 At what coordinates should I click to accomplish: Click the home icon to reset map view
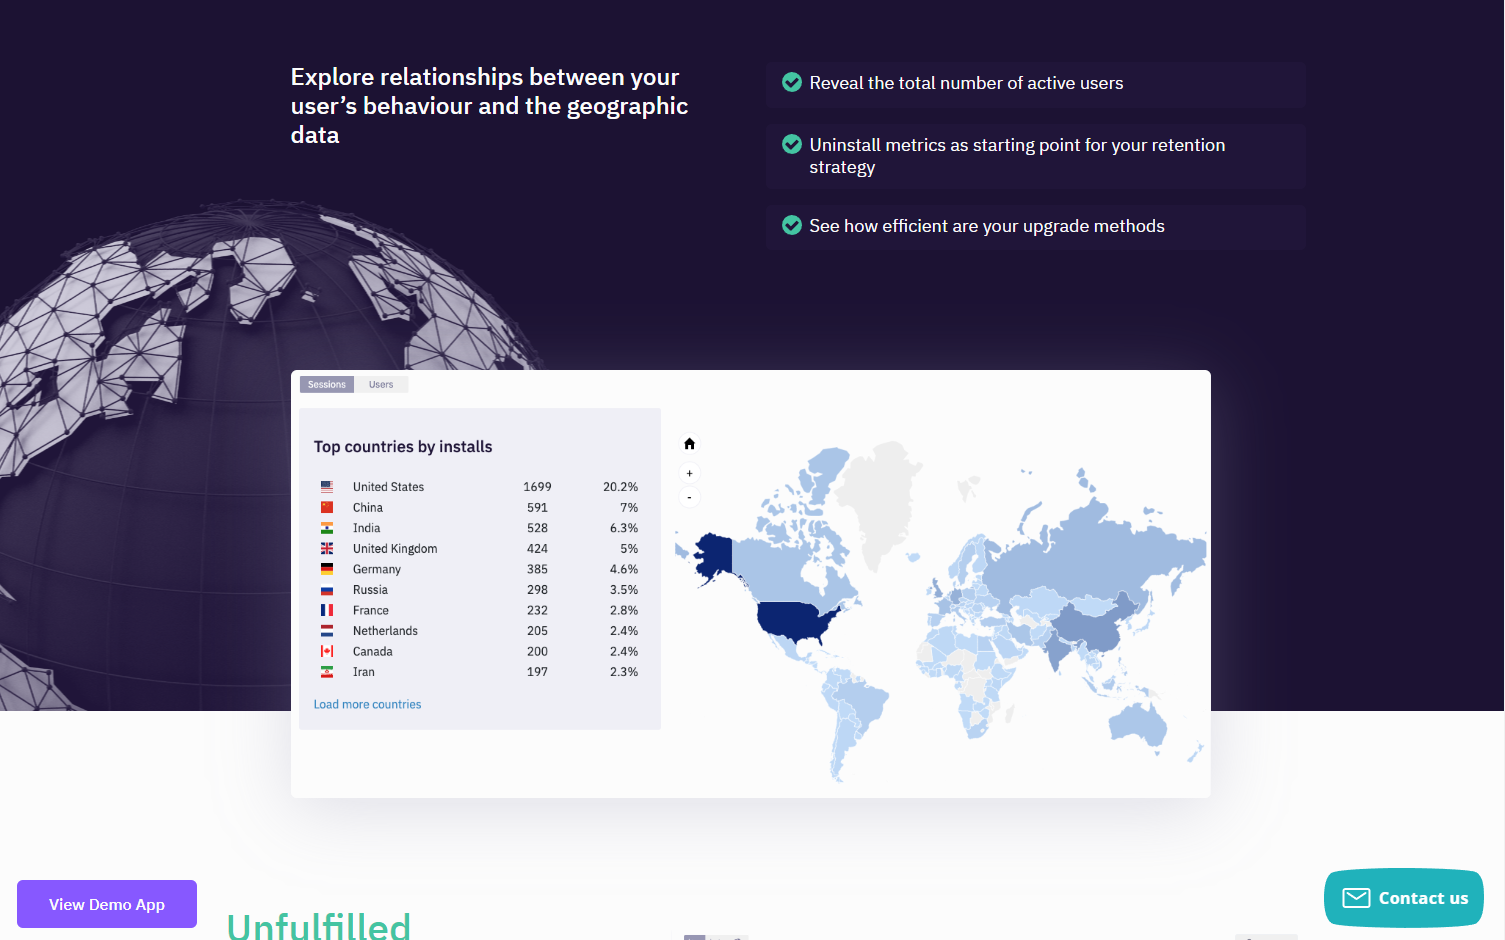point(689,443)
